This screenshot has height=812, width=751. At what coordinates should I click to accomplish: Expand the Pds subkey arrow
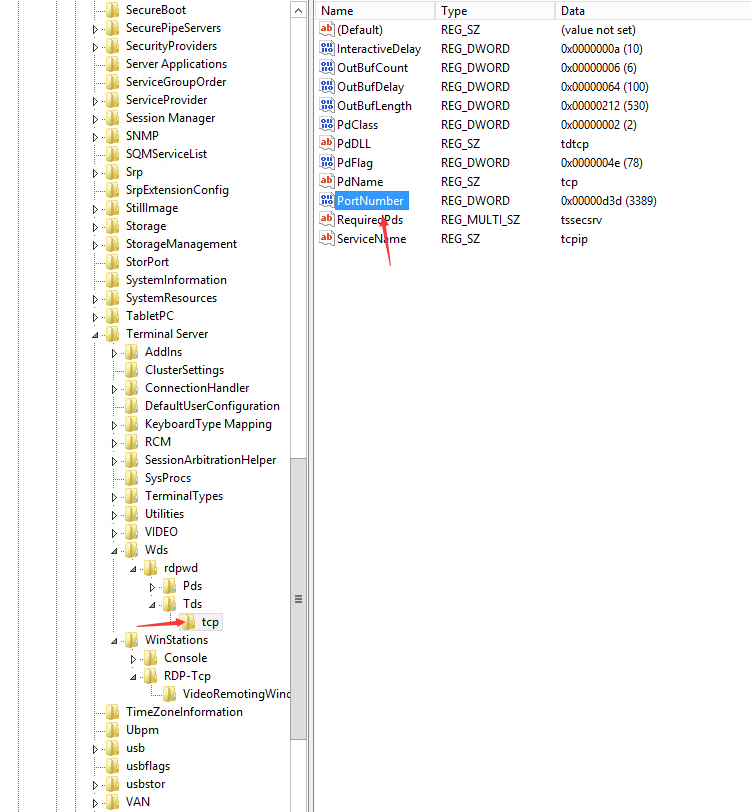point(153,586)
